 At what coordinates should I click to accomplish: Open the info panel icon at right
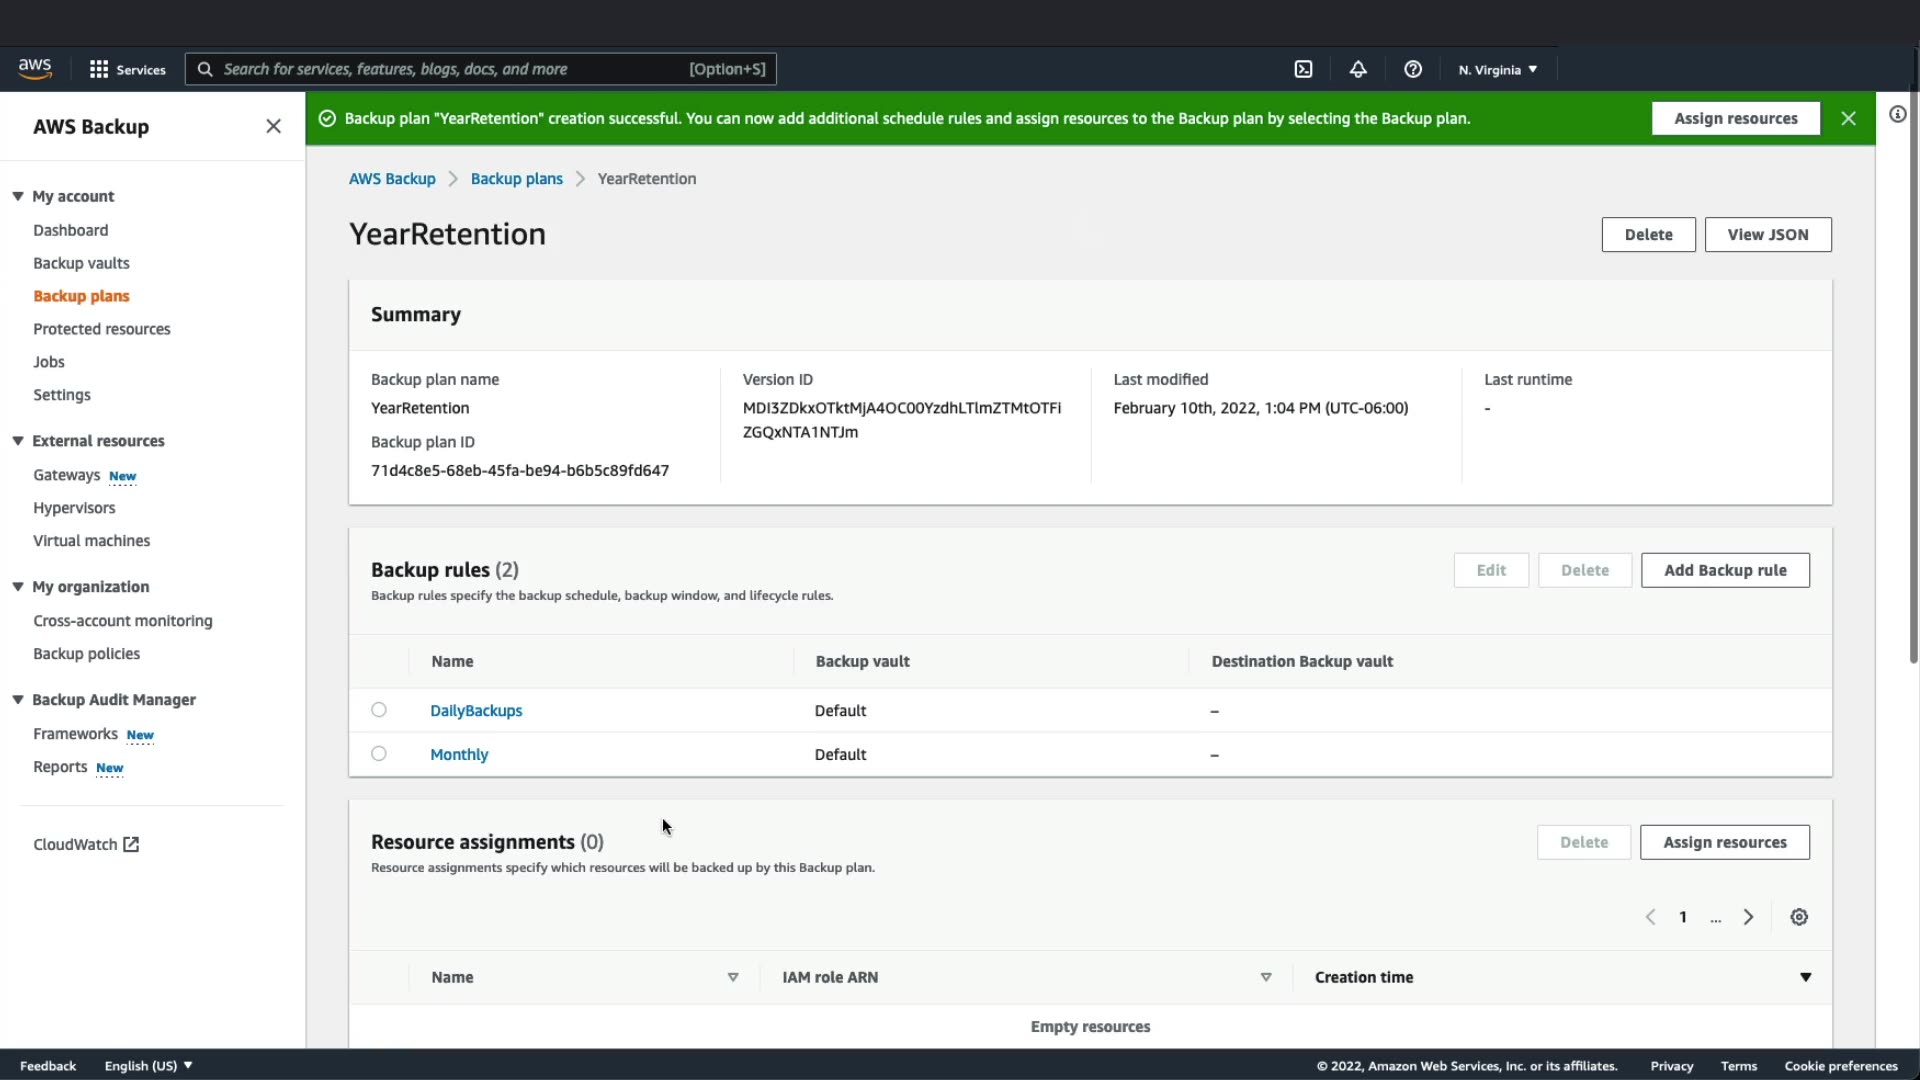click(1897, 114)
